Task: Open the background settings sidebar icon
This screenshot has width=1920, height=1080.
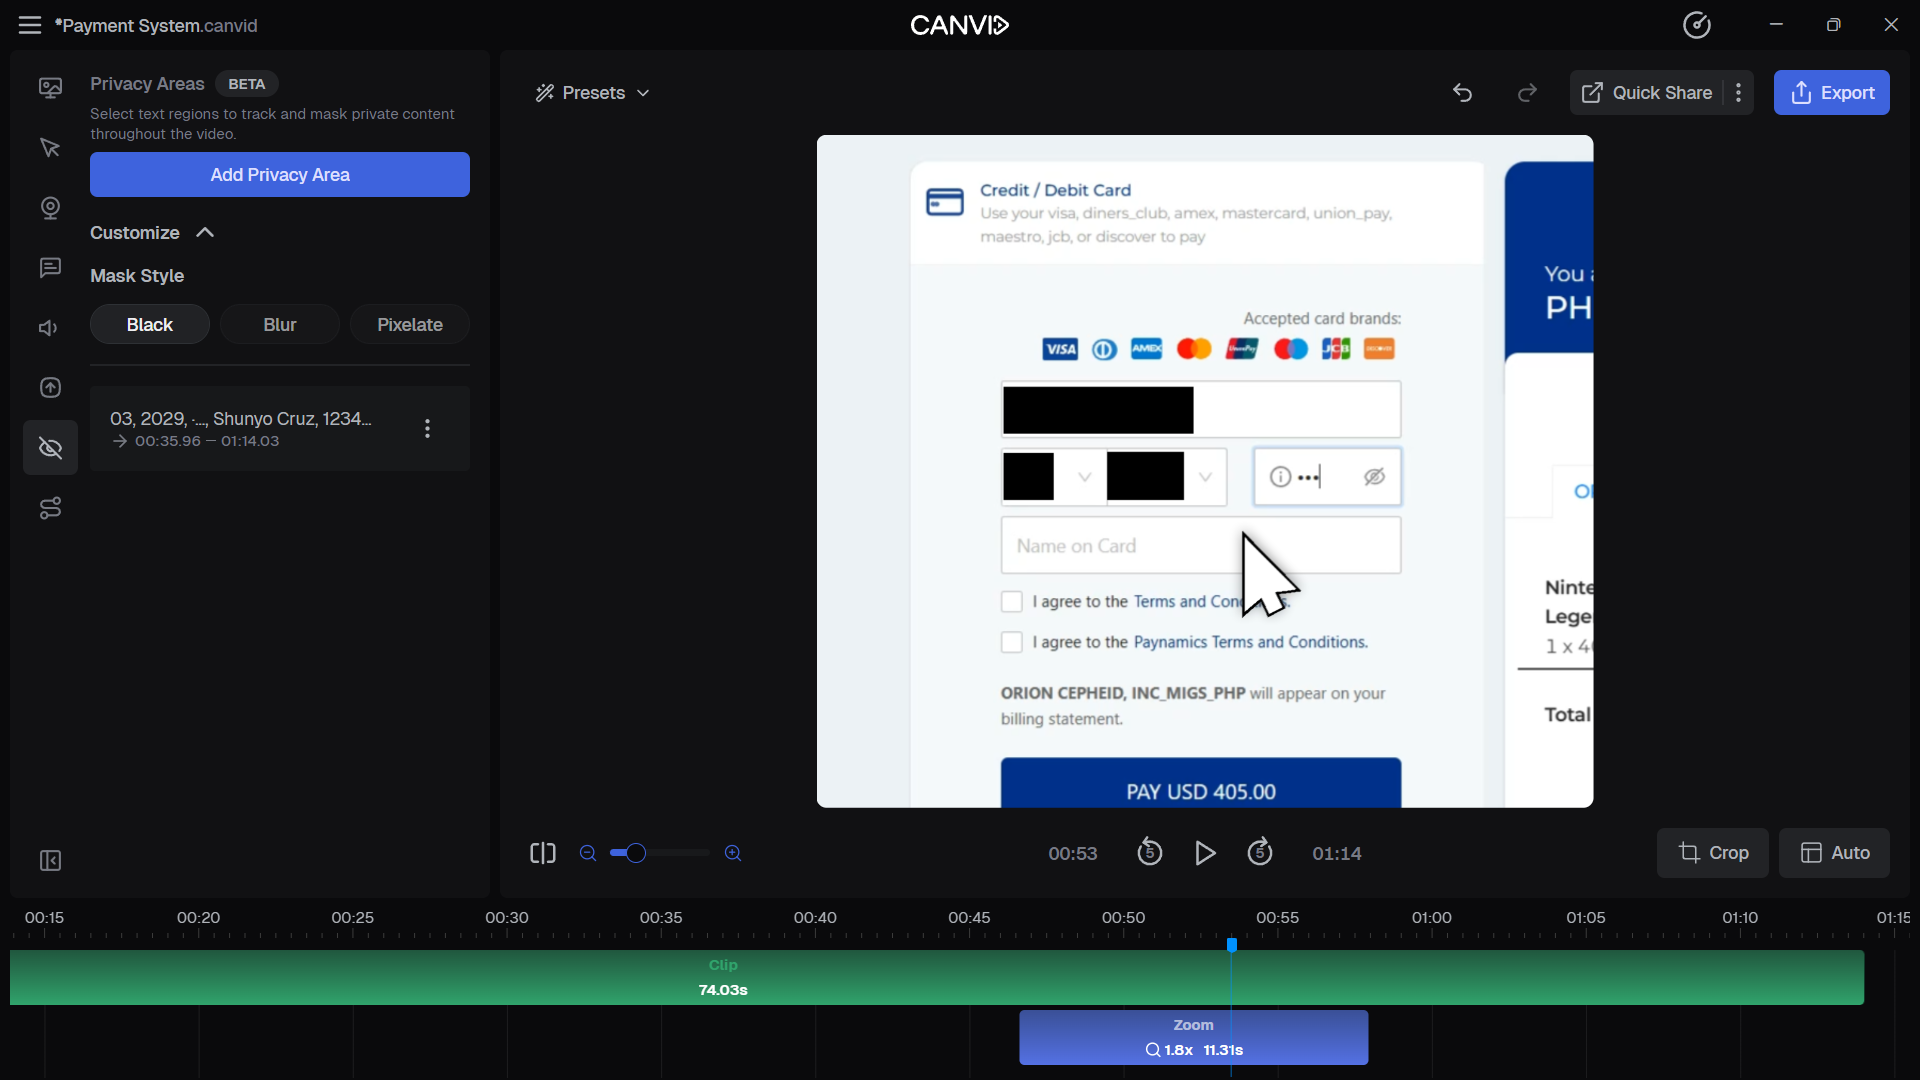Action: click(50, 88)
